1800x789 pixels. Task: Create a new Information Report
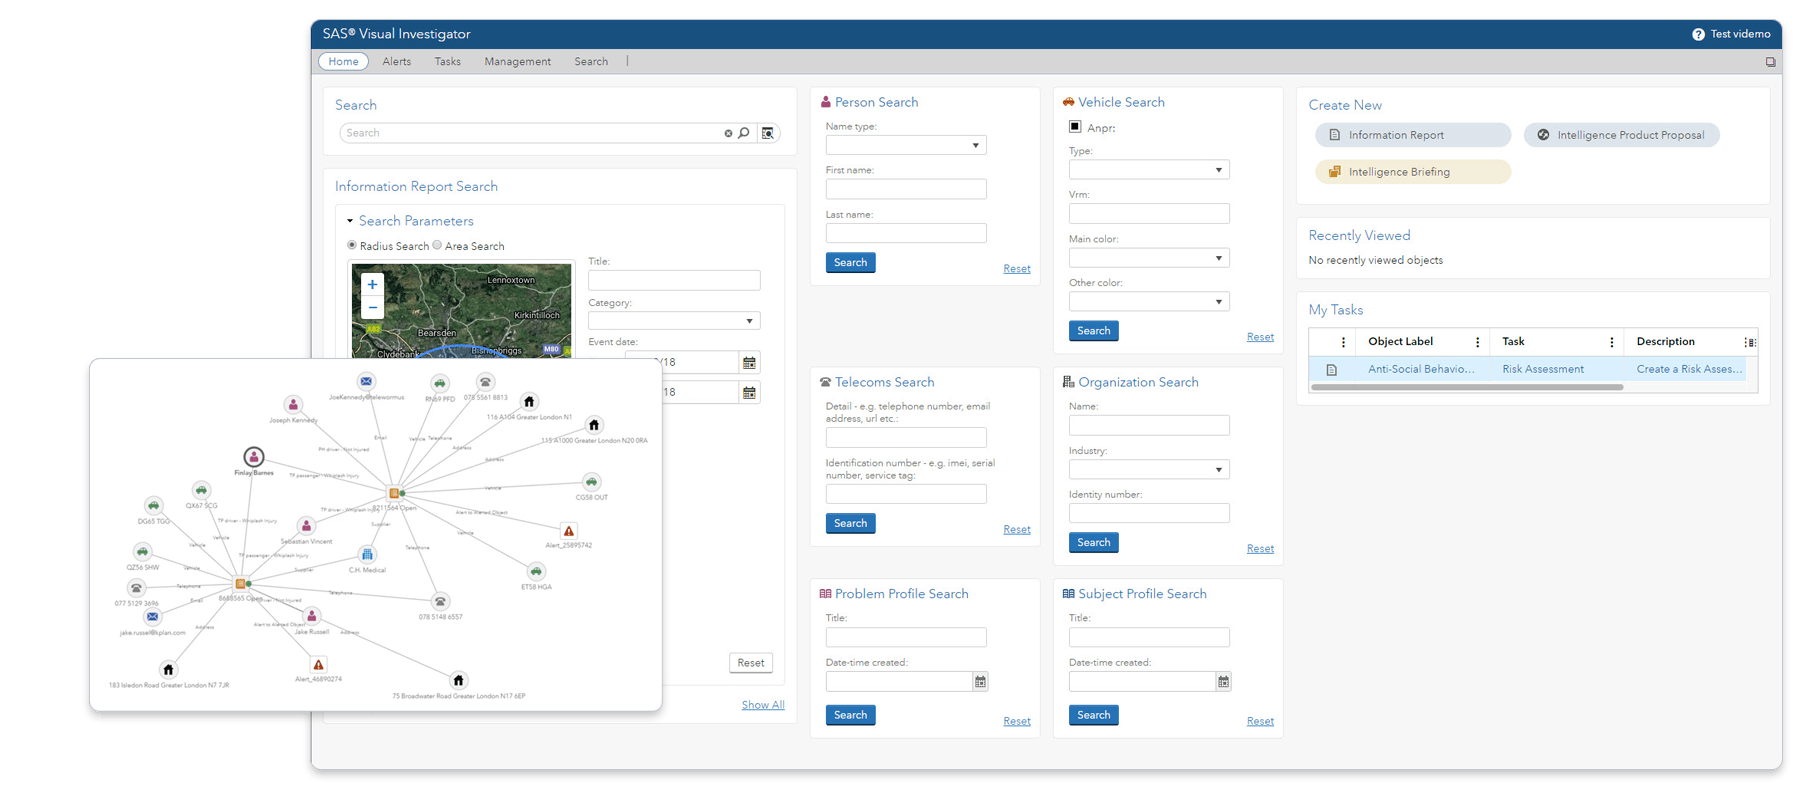pyautogui.click(x=1413, y=135)
